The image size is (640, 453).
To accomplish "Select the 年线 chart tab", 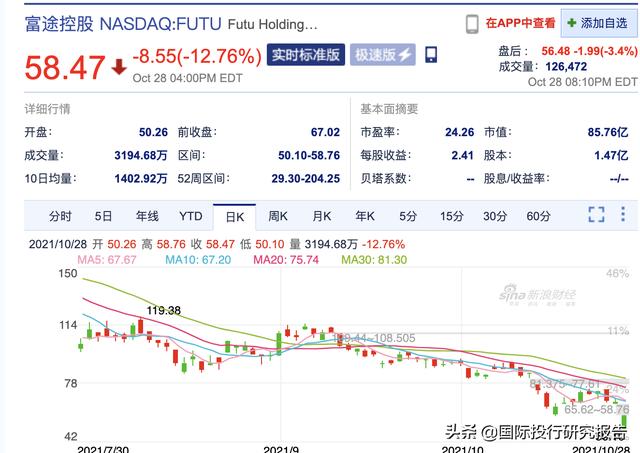I will pos(147,216).
